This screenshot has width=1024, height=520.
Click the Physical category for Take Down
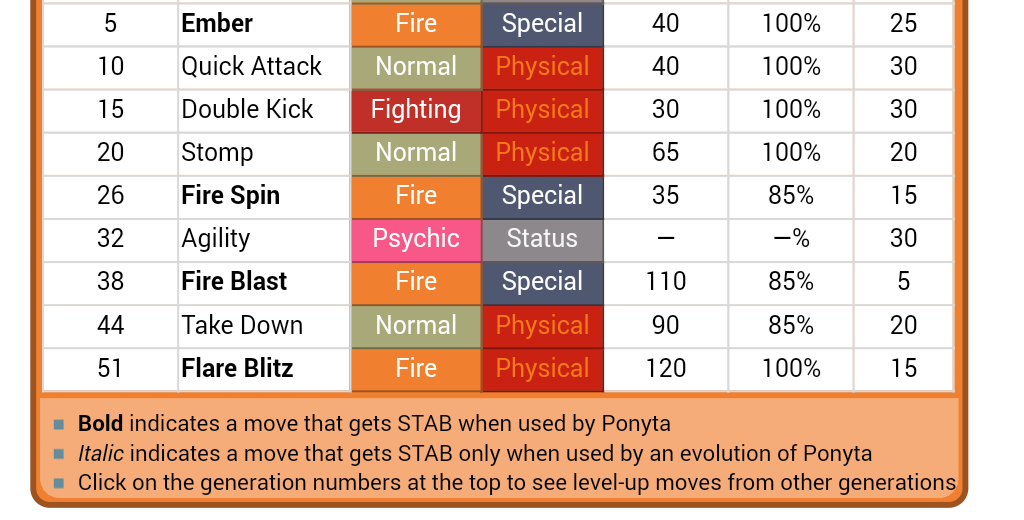[543, 325]
